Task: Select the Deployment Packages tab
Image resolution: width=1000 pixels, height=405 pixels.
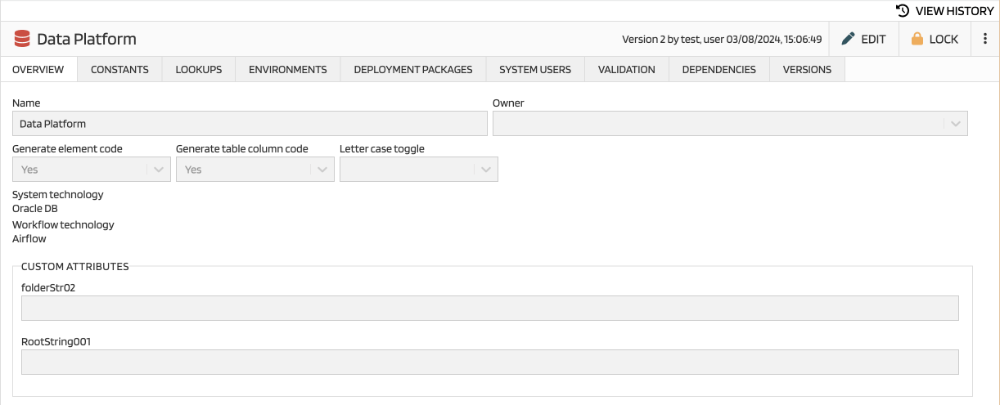Action: 413,70
